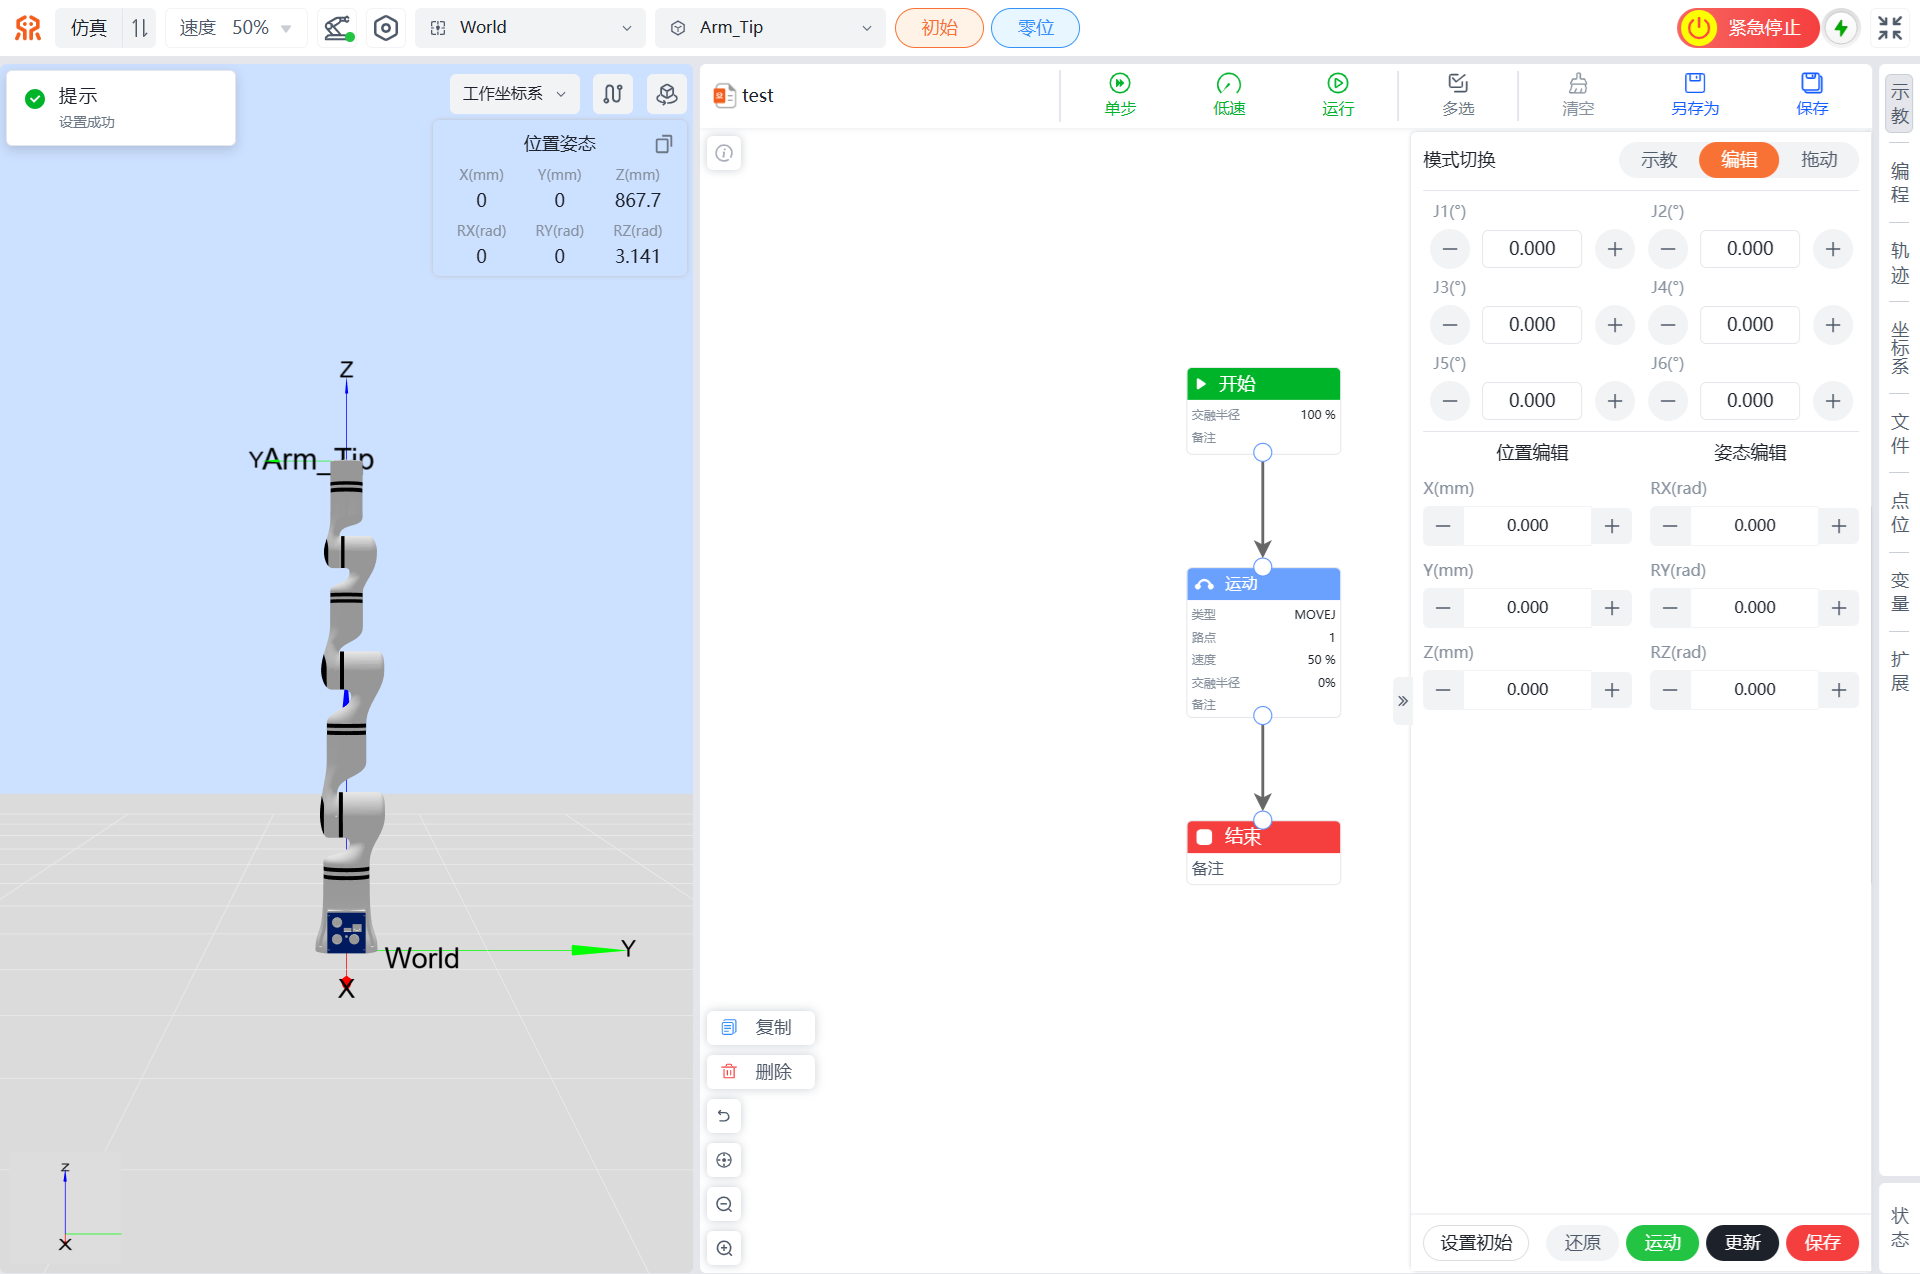This screenshot has width=1920, height=1274.
Task: Click the clear (清空) broom icon
Action: [1577, 84]
